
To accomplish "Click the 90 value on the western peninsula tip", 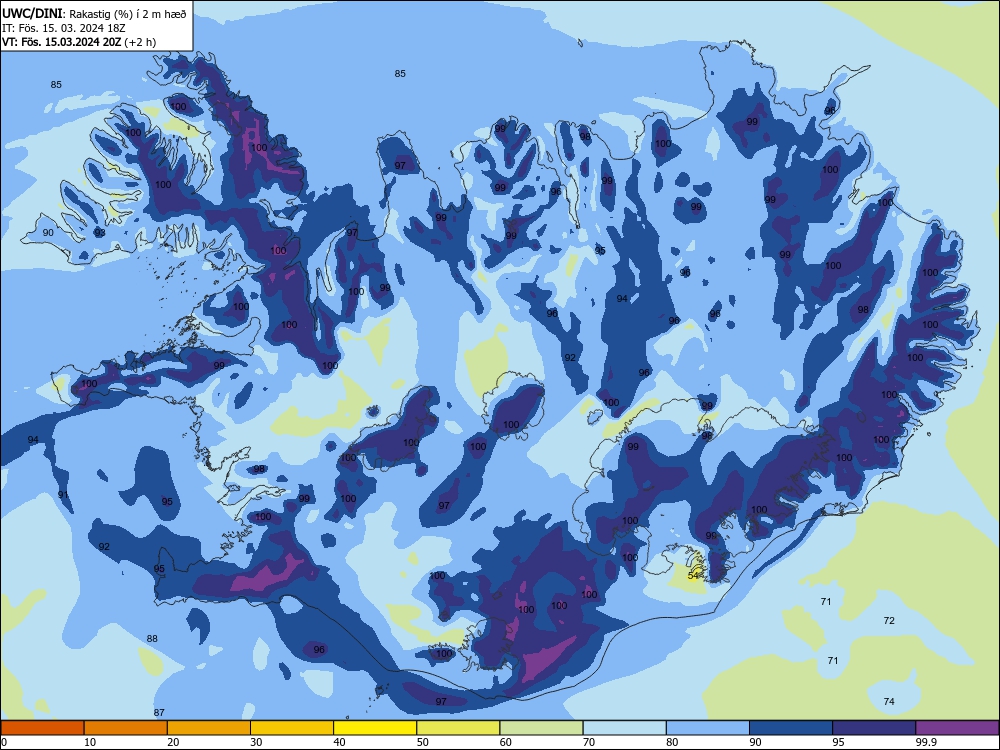I will (x=48, y=233).
